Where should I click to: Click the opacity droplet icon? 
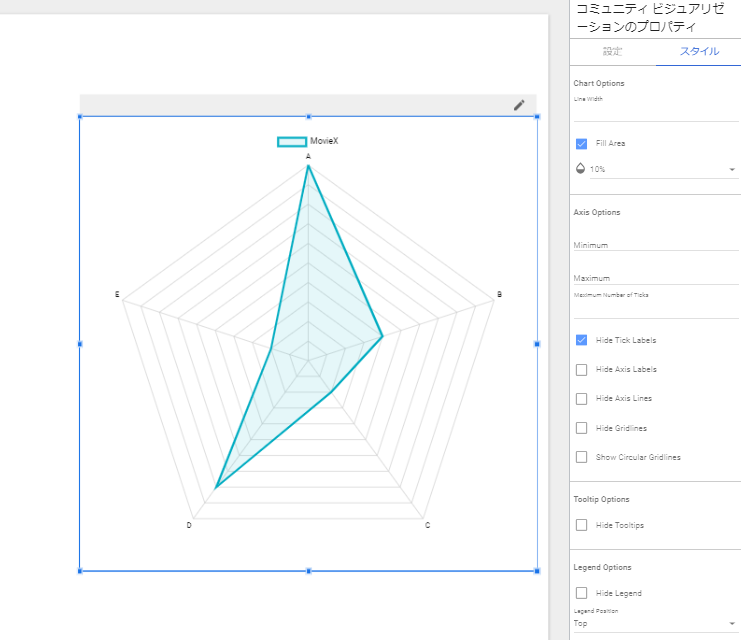tap(581, 169)
